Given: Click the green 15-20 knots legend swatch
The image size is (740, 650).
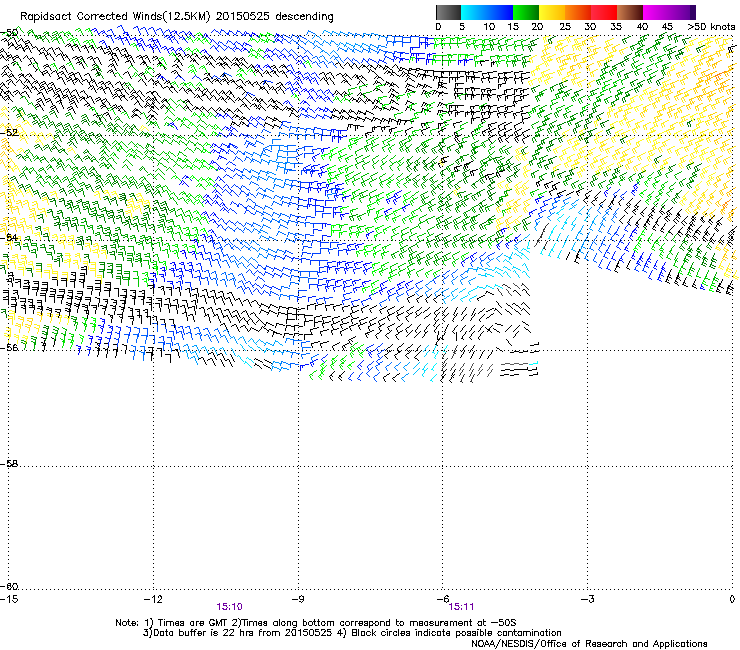Looking at the screenshot, I should pyautogui.click(x=526, y=12).
